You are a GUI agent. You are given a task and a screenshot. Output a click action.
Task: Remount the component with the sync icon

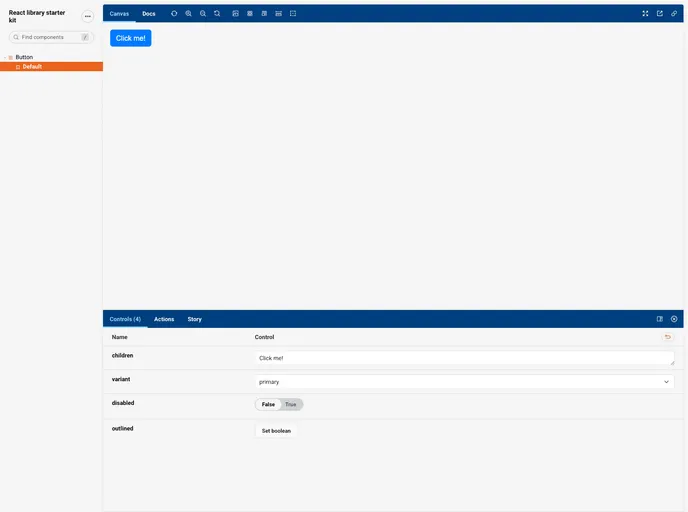(x=174, y=14)
